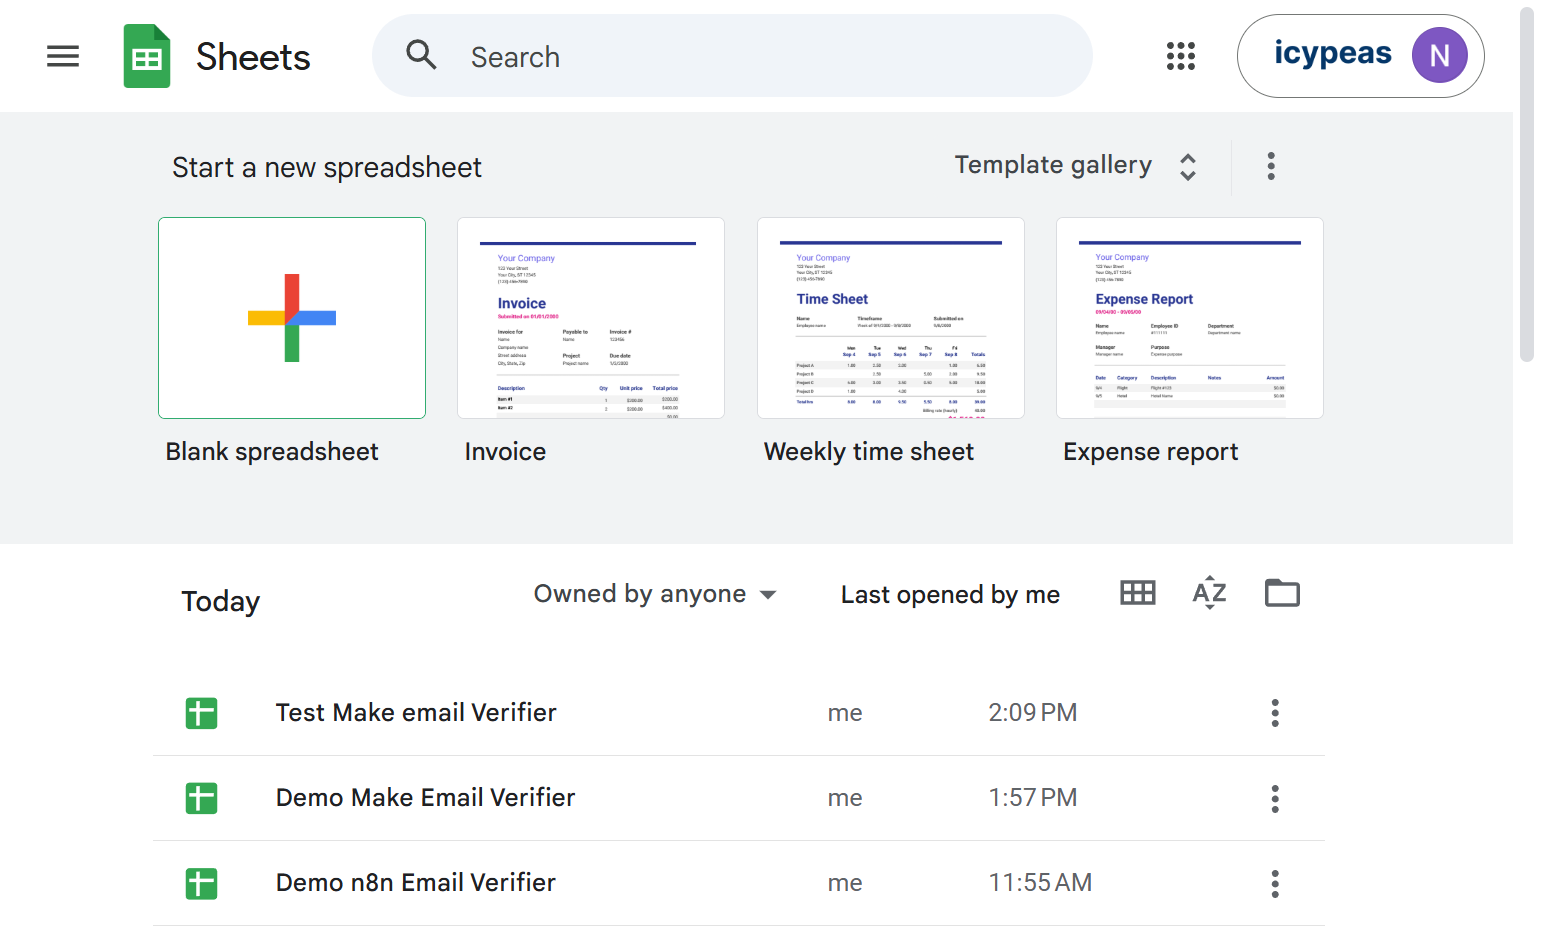This screenshot has width=1541, height=945.
Task: Click the icypeas account label
Action: click(1332, 53)
